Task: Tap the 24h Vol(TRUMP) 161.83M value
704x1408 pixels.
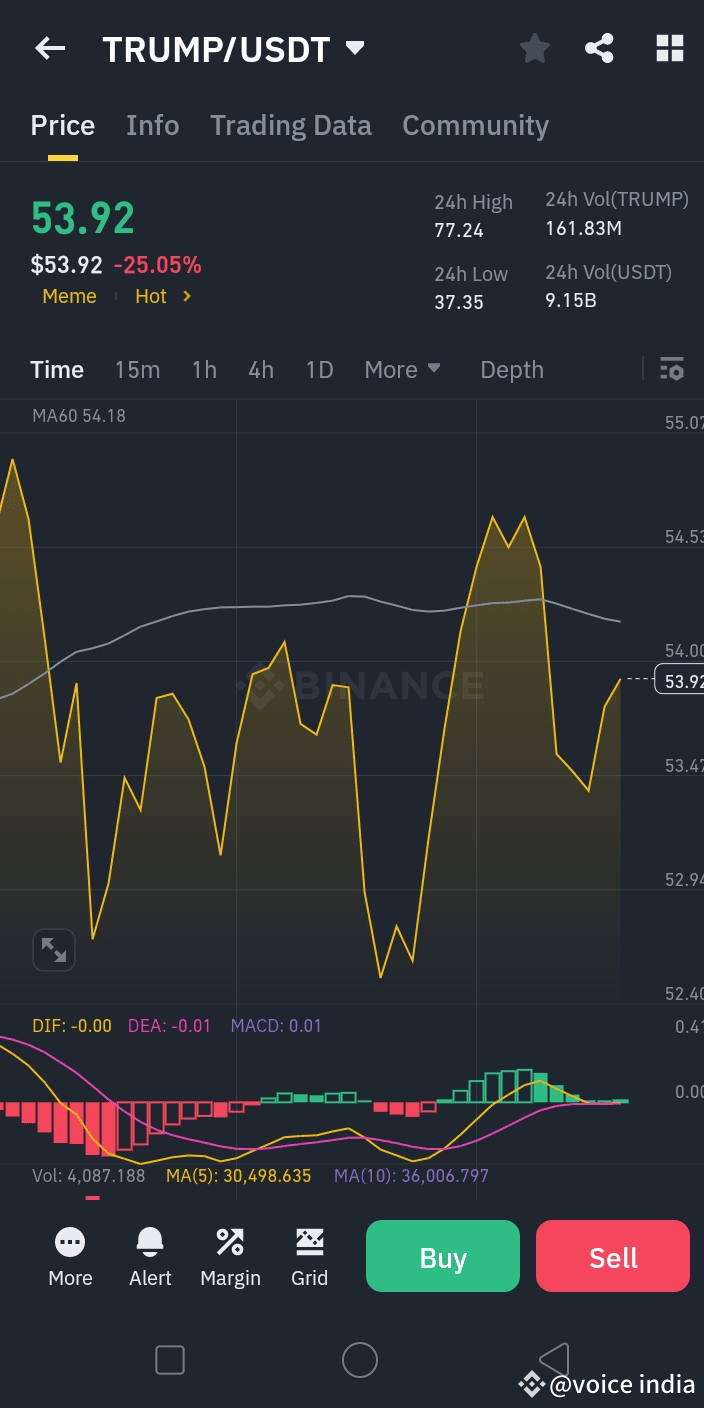Action: [x=583, y=229]
